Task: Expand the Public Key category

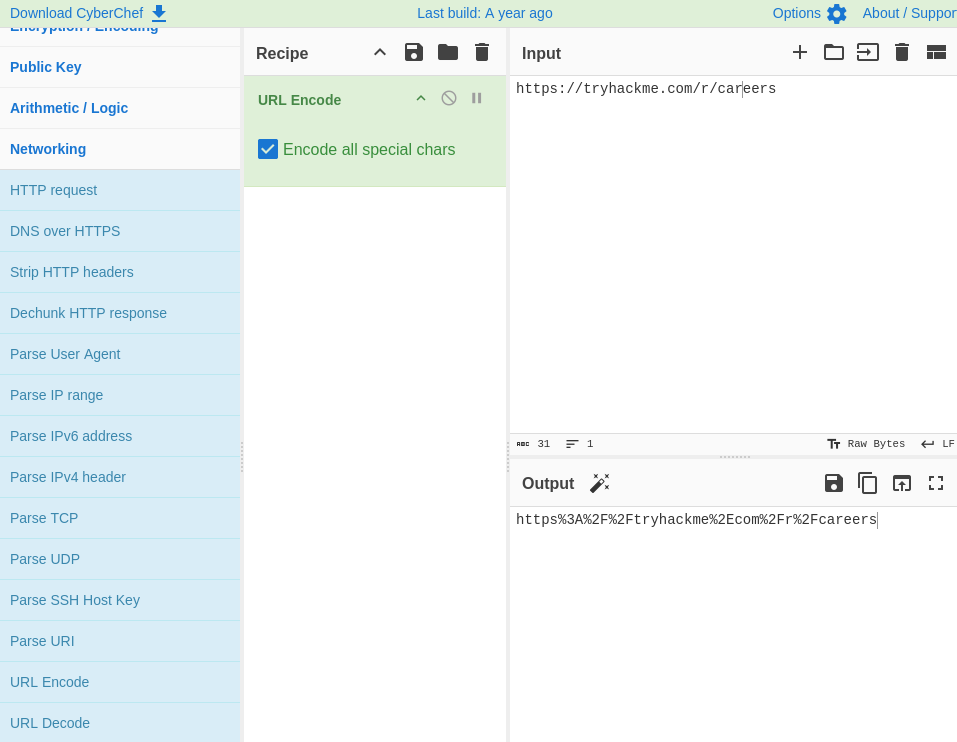Action: pos(120,67)
